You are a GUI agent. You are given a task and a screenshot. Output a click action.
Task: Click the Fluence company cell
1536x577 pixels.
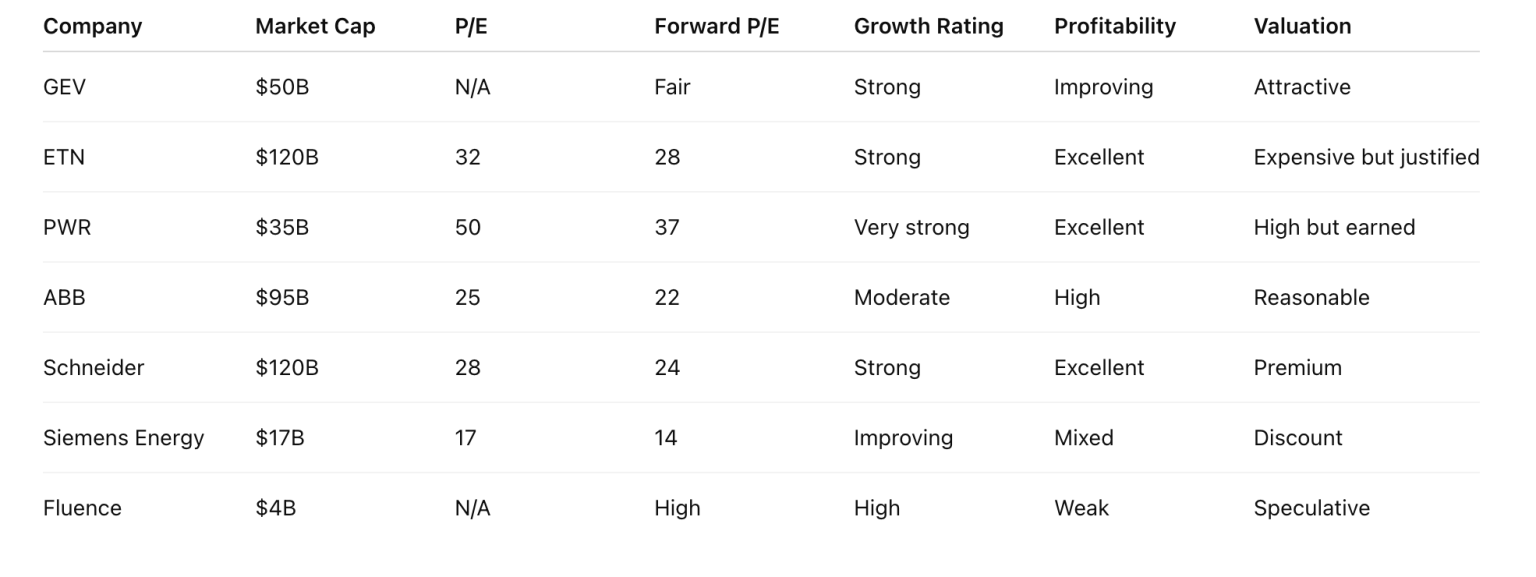82,508
